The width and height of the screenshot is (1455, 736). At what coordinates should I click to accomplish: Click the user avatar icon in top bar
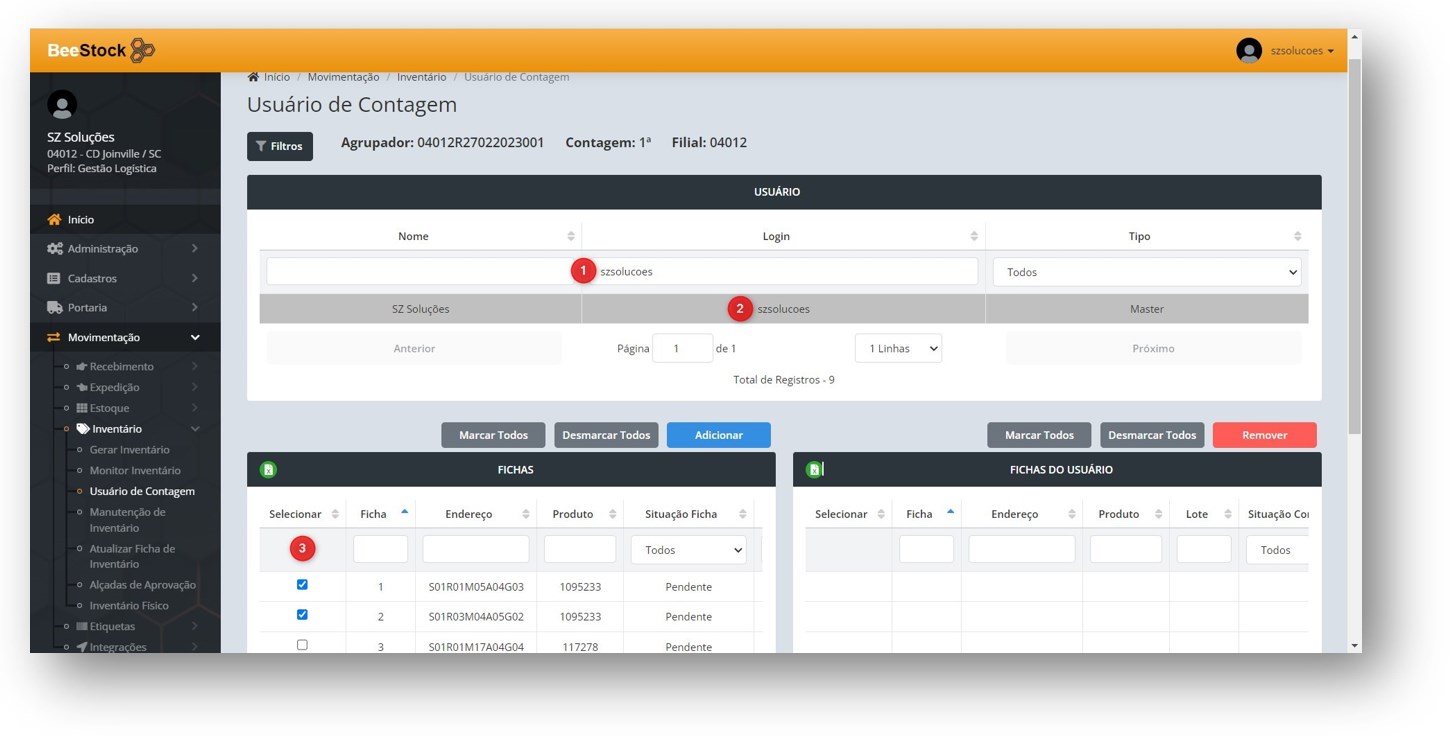pos(1248,50)
